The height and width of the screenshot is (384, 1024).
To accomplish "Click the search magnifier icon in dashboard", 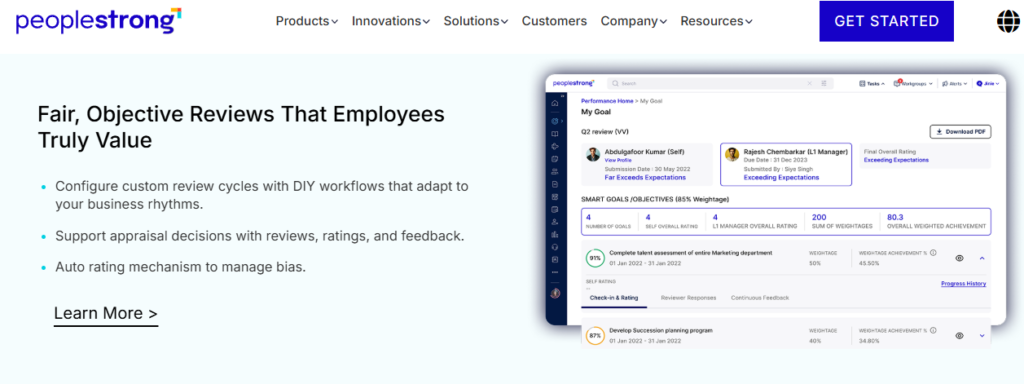I will [615, 84].
